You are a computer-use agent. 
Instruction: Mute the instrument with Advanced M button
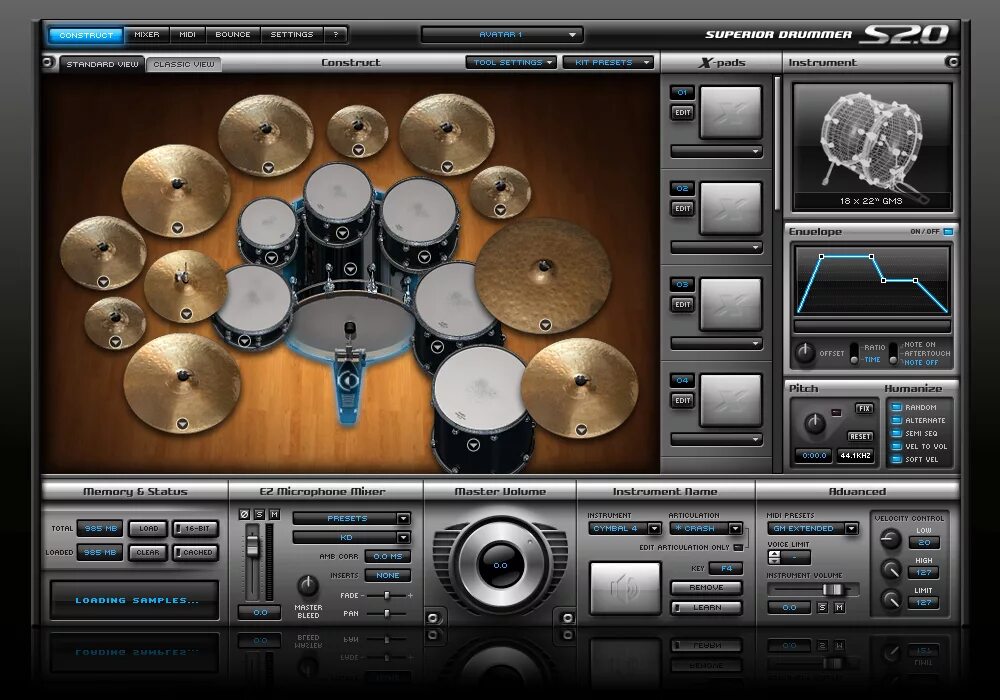[839, 608]
